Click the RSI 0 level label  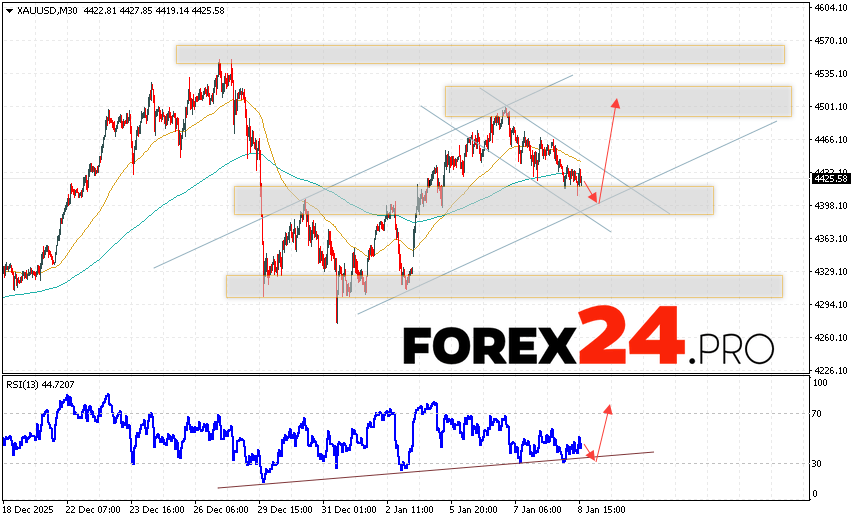tap(815, 494)
